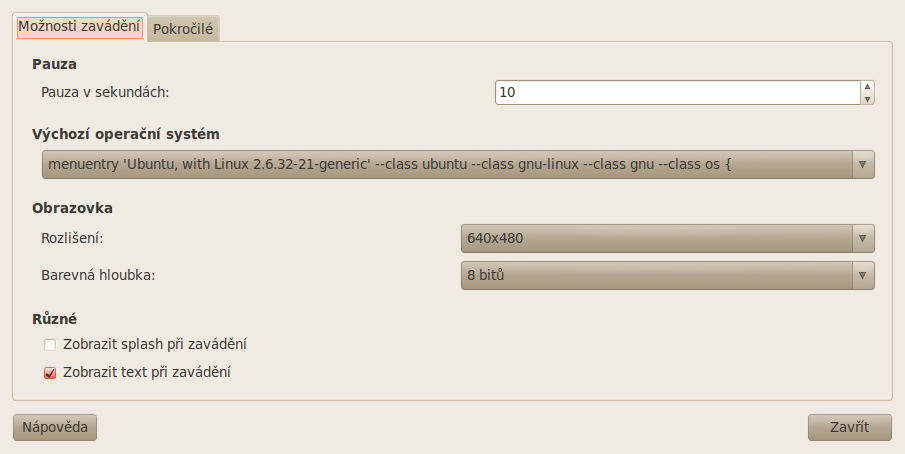Increase pause seconds with the up arrow
The image size is (905, 454).
pyautogui.click(x=867, y=87)
